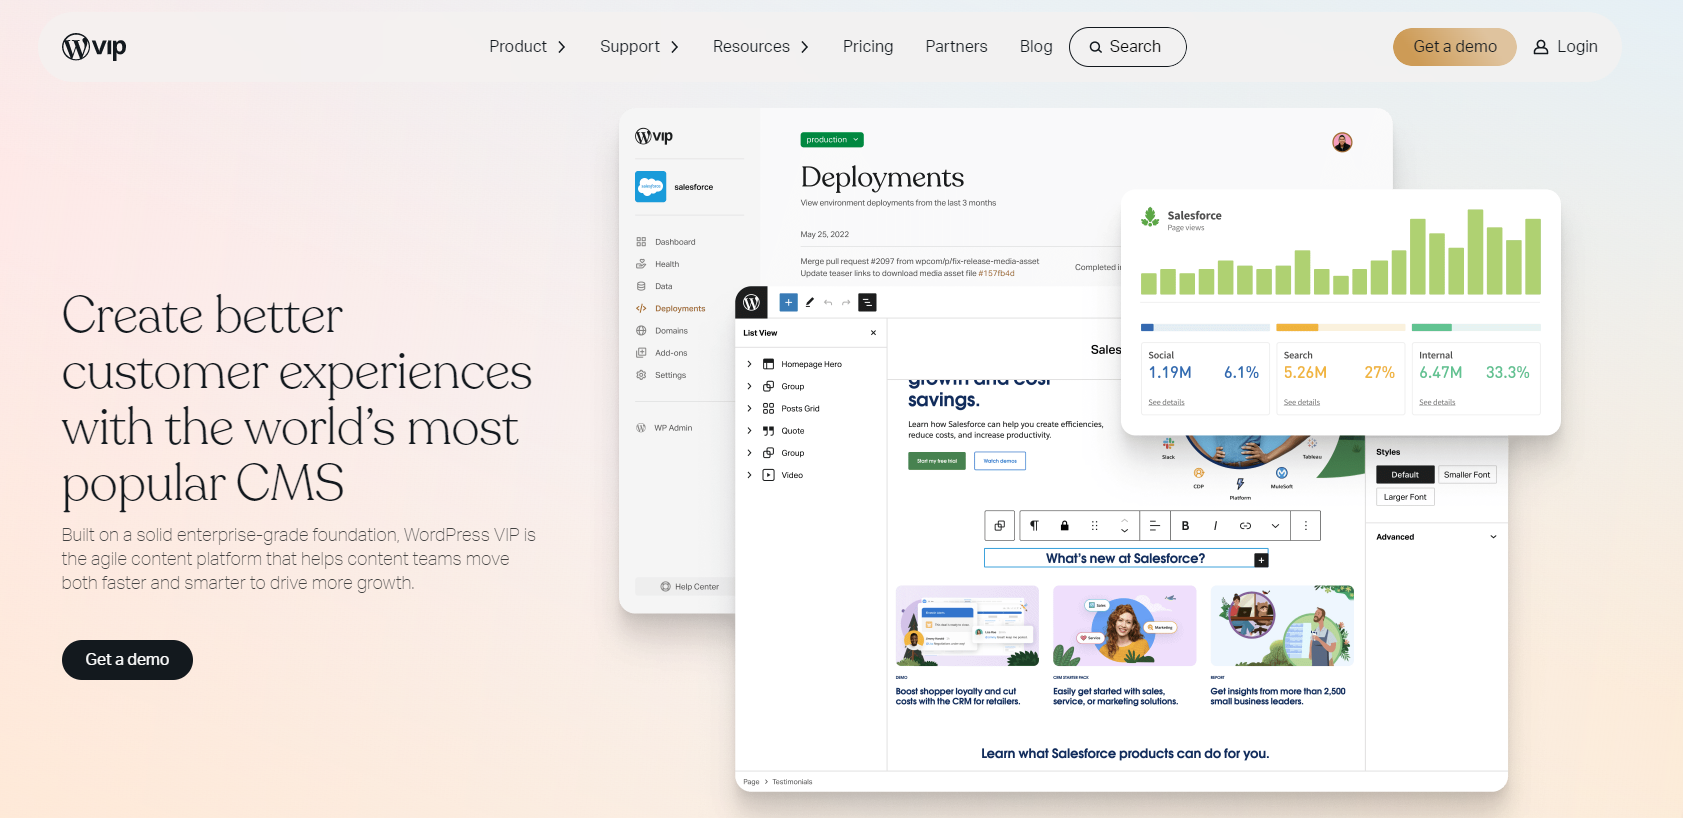Click the move up/down arrows
The image size is (1683, 818).
tap(1125, 526)
